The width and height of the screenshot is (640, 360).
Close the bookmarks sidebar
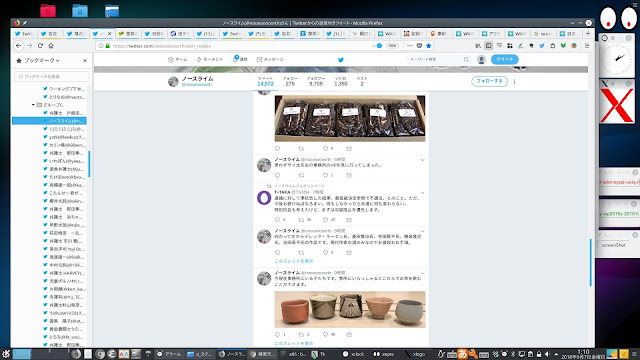tap(85, 60)
